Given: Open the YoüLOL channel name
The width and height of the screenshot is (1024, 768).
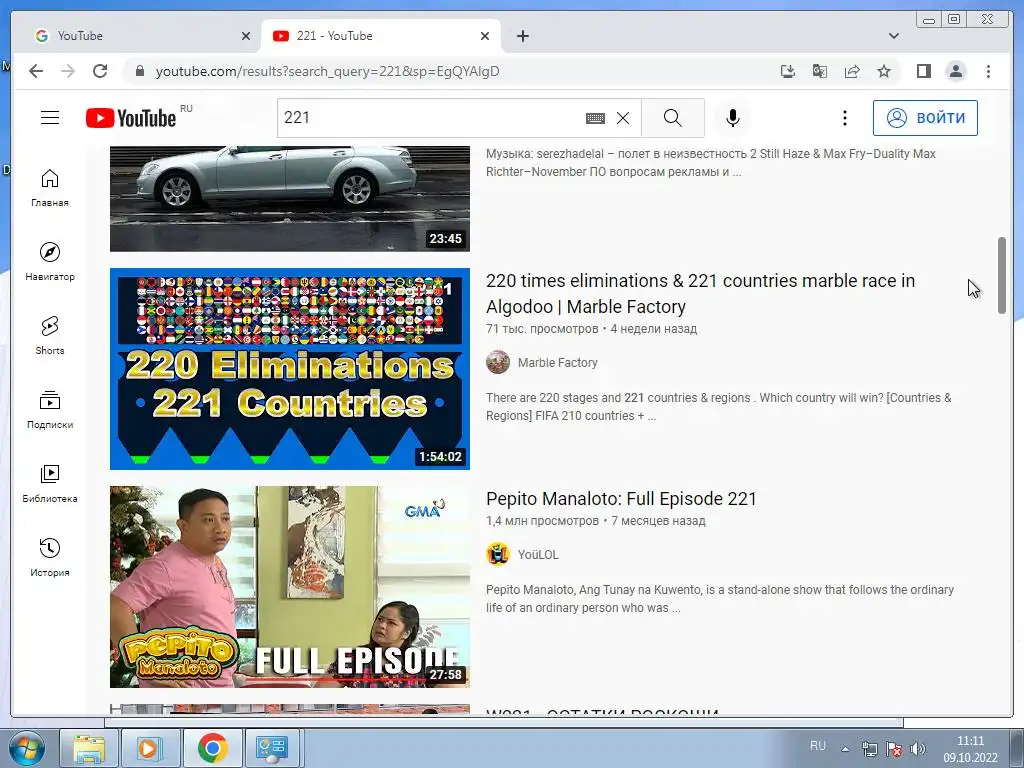Looking at the screenshot, I should [538, 555].
